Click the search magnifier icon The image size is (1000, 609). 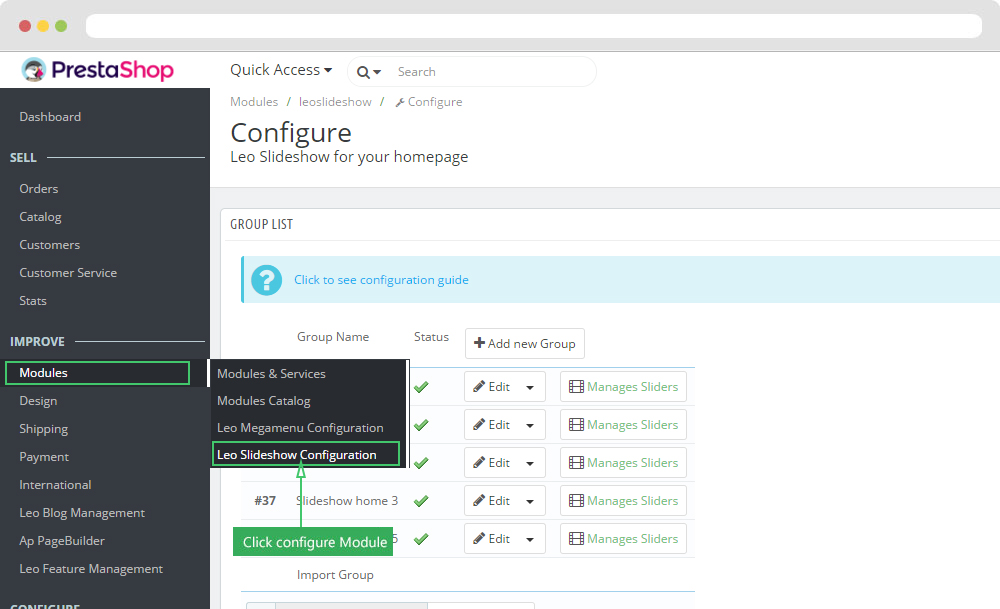pyautogui.click(x=363, y=72)
